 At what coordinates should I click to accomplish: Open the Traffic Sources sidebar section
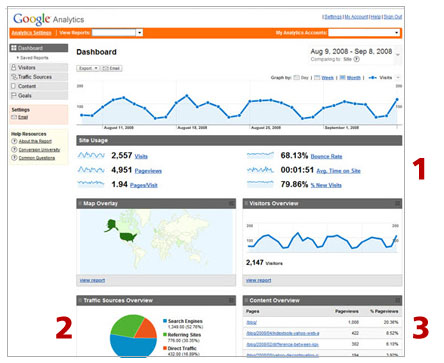click(39, 77)
